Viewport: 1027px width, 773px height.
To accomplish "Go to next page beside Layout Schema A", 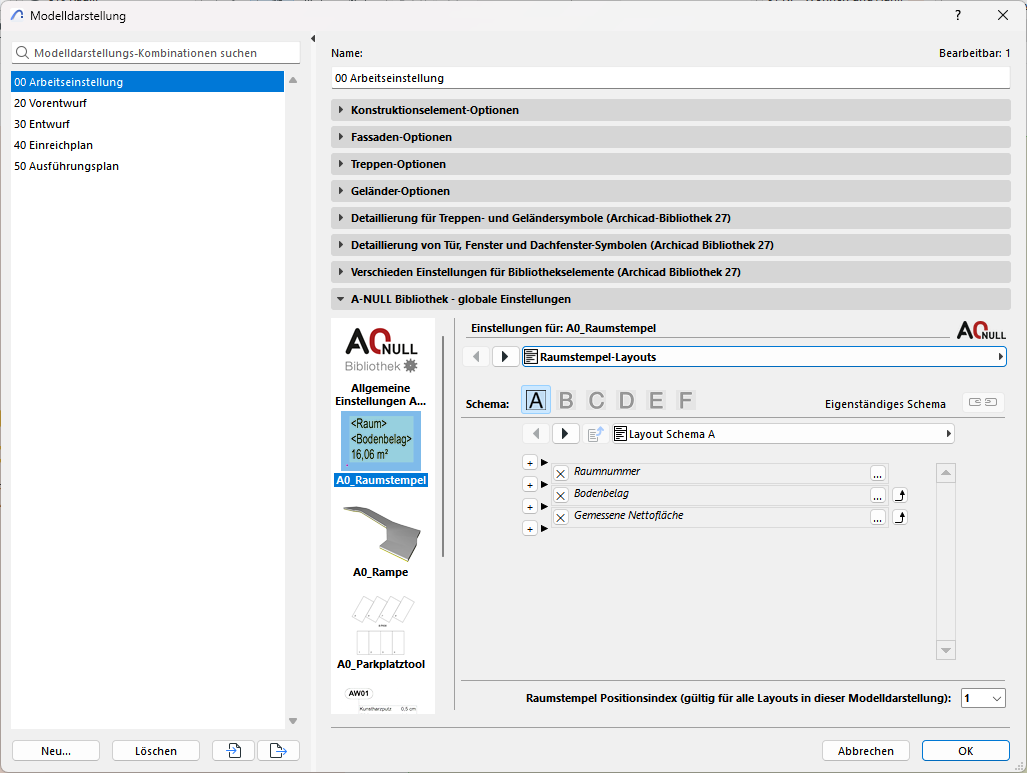I will (565, 433).
